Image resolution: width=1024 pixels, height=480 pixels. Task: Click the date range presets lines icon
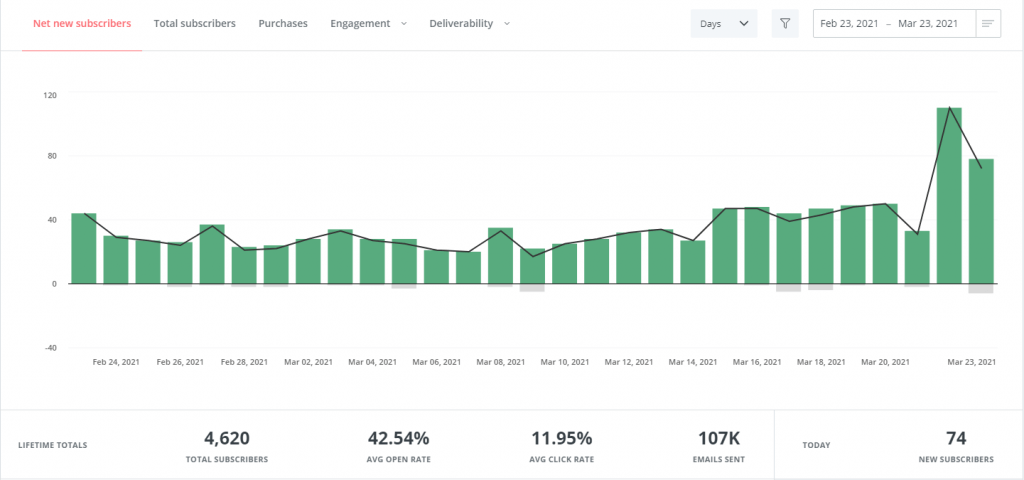coord(988,23)
